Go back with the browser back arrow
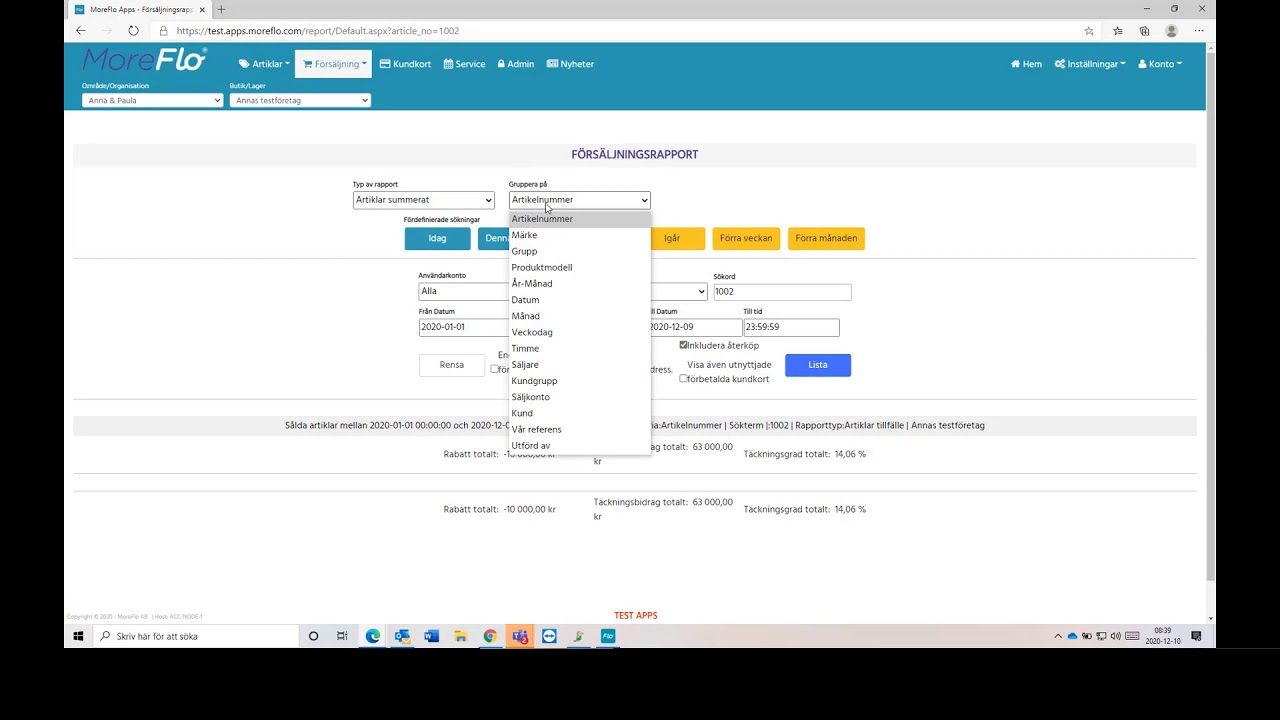 [81, 31]
